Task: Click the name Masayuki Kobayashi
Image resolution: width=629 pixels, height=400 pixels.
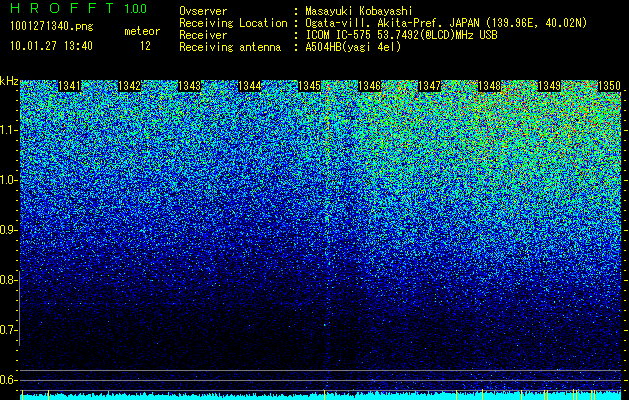Action: (359, 11)
